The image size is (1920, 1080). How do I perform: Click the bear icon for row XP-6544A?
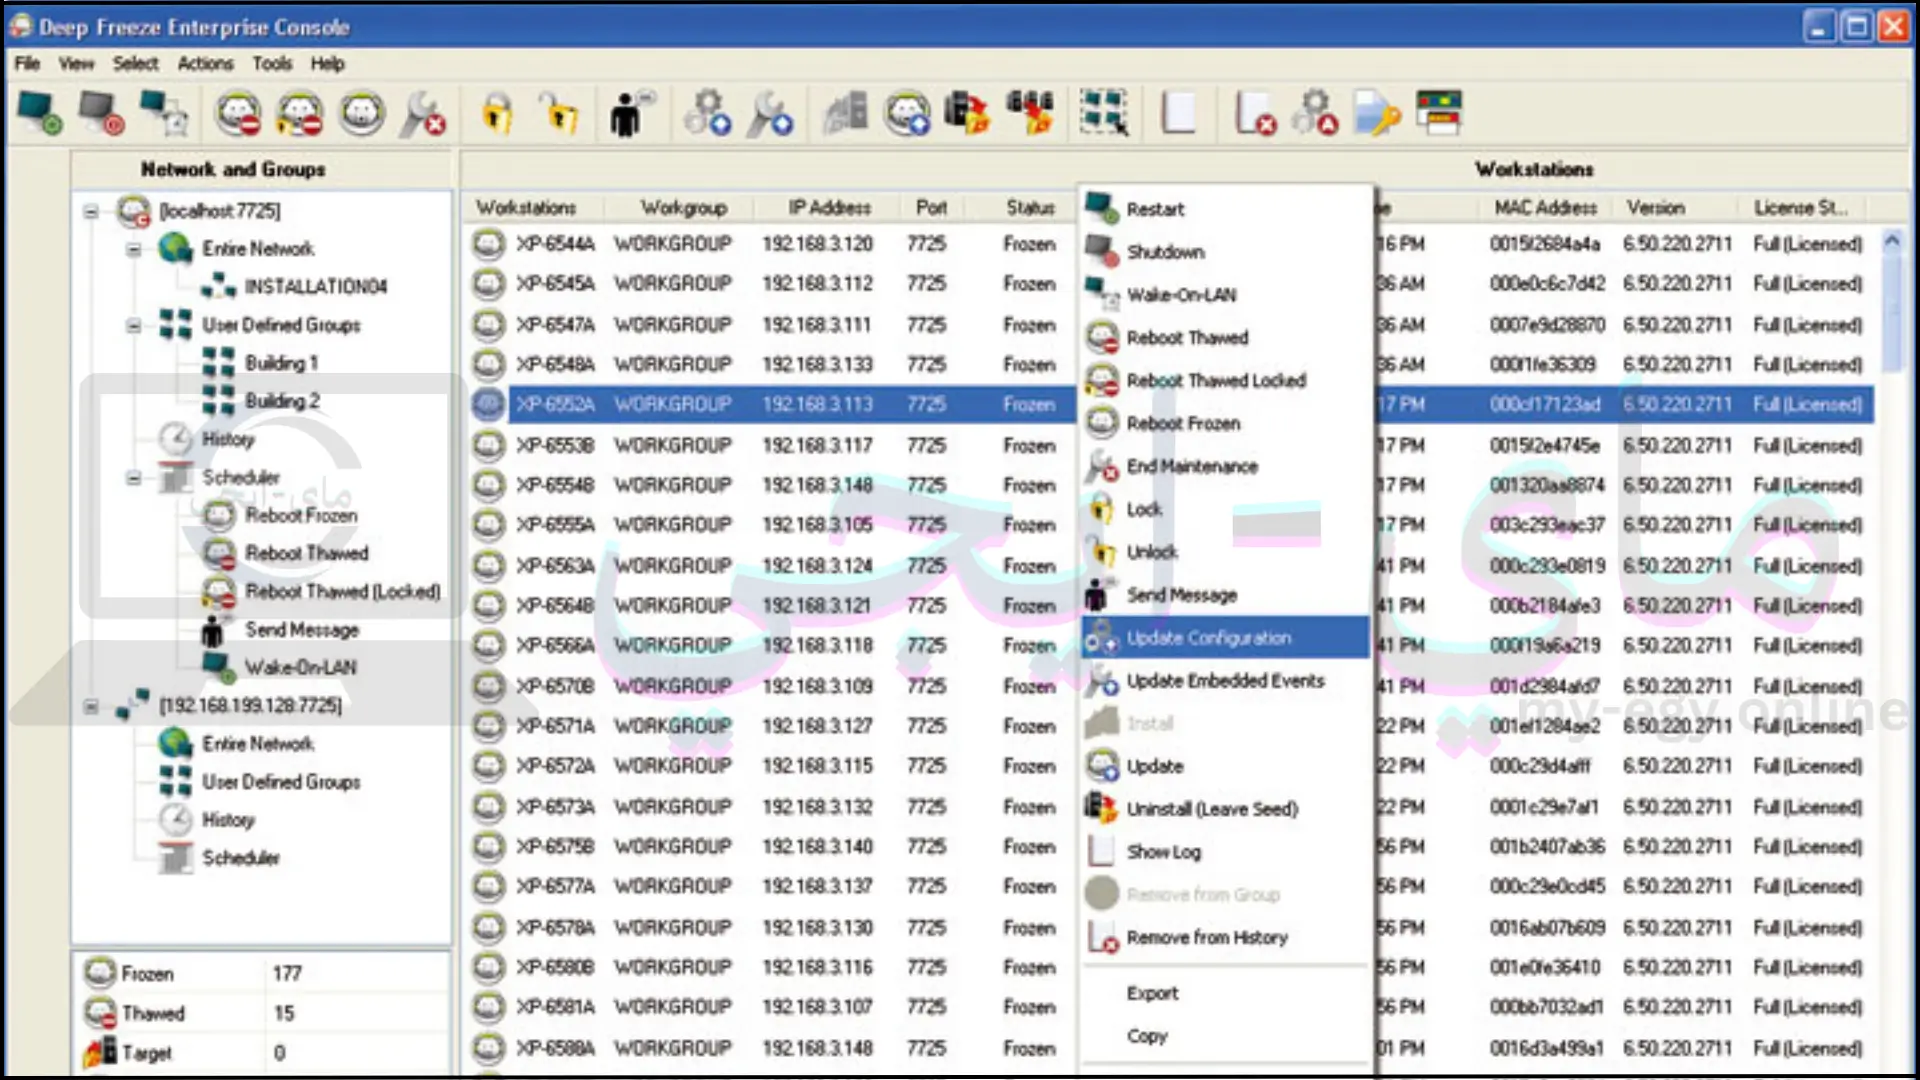pos(488,244)
